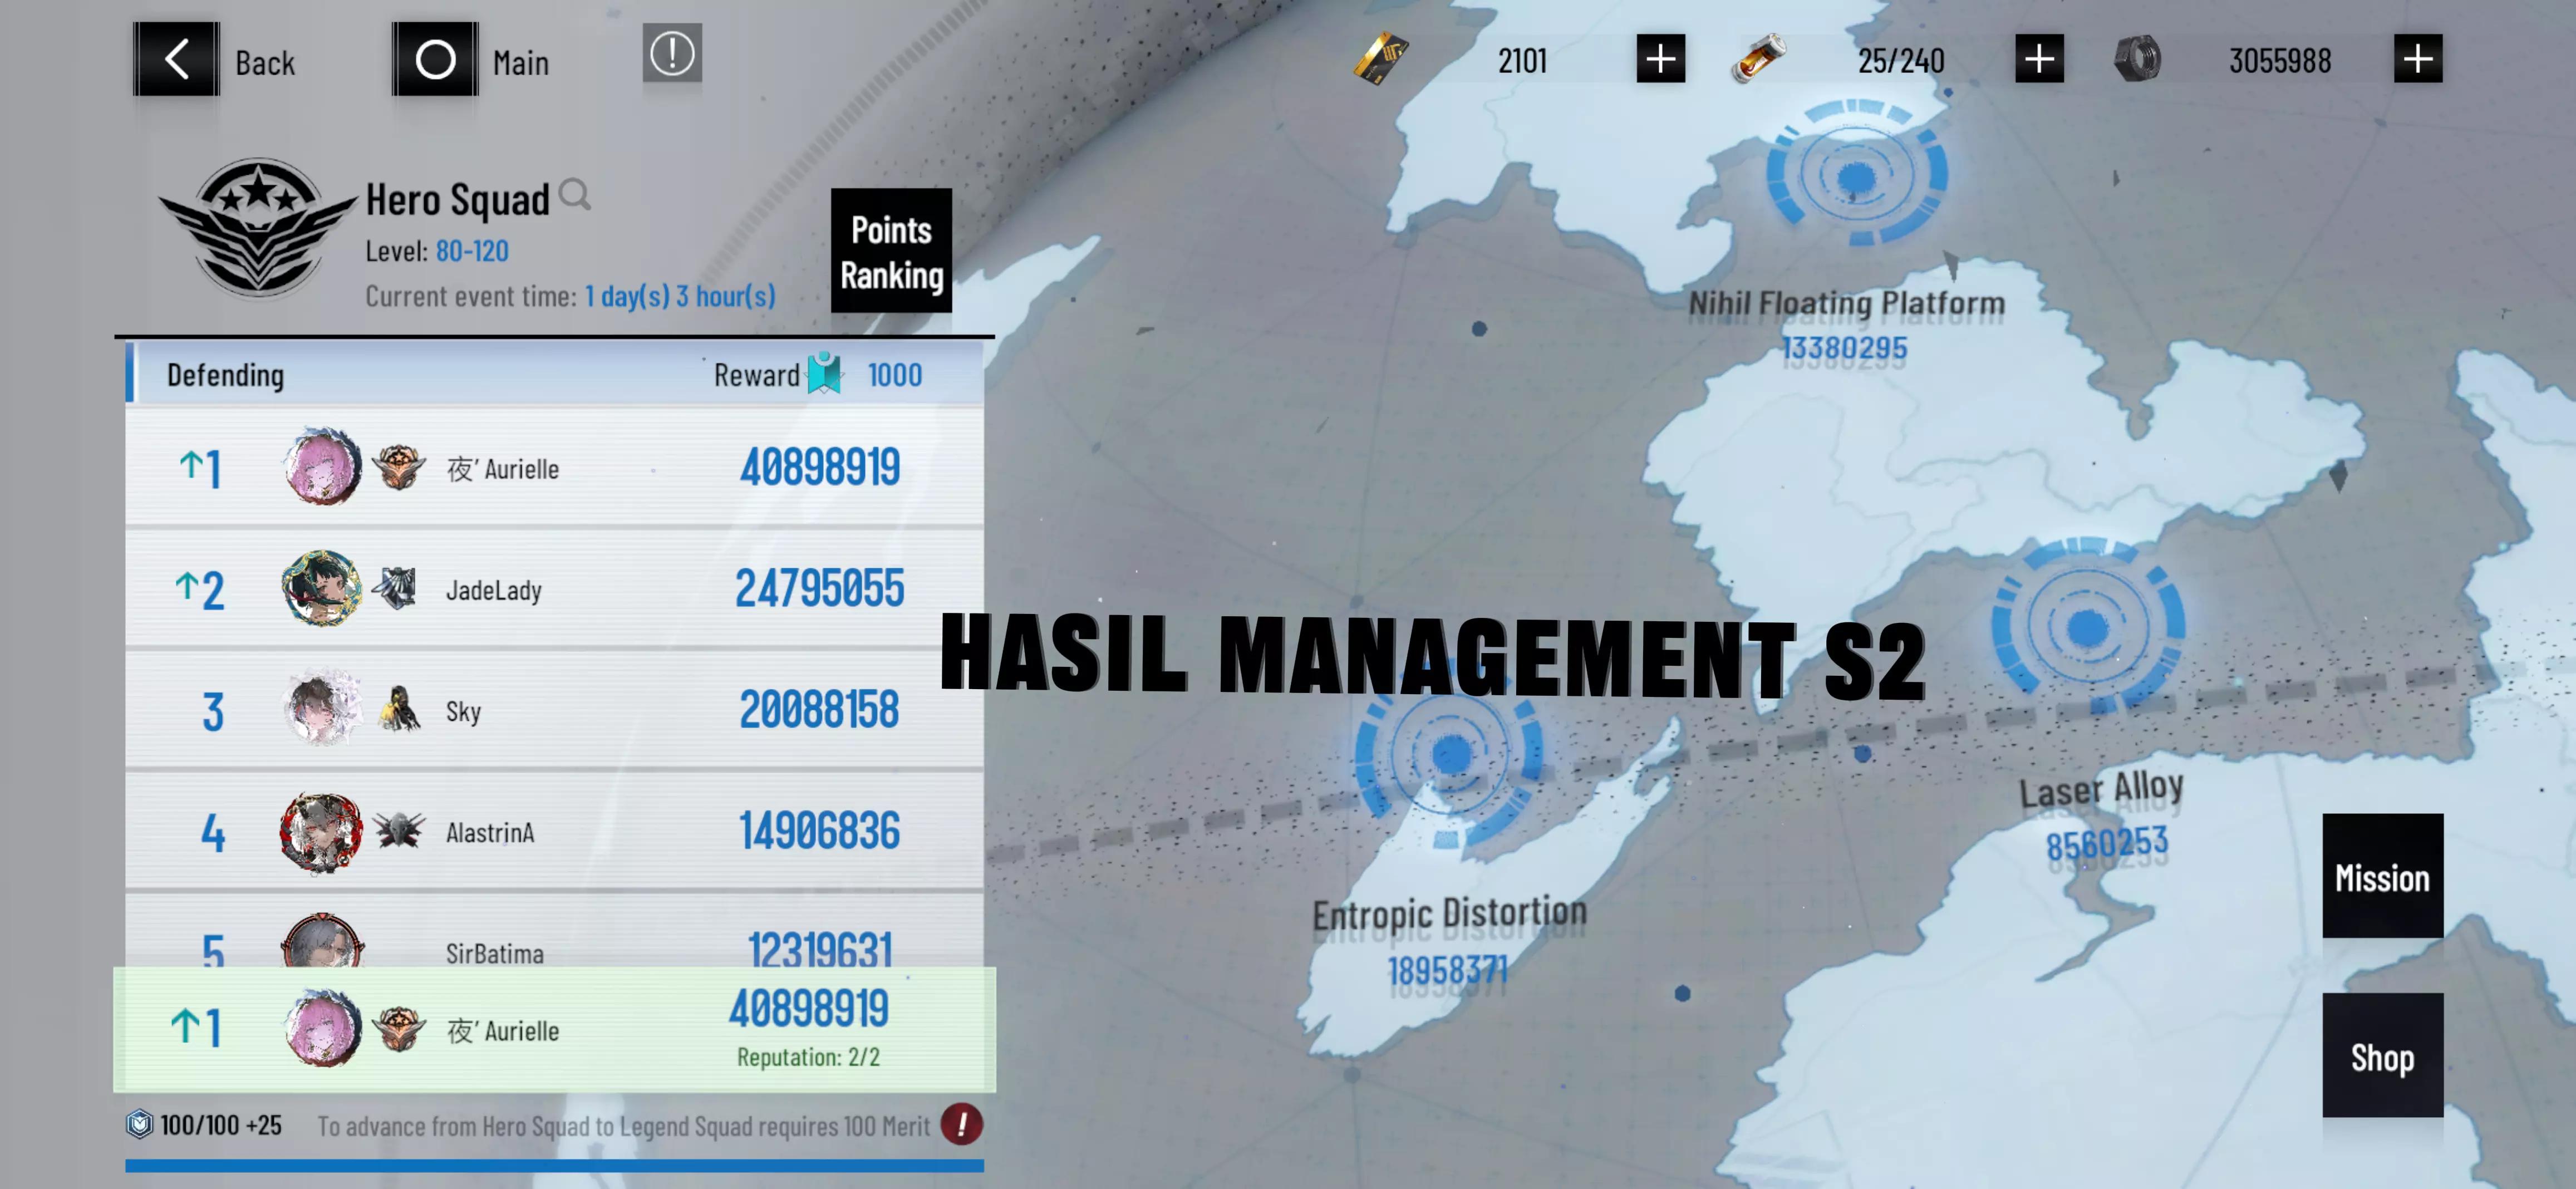Tap score 40898919 in the first ranking row
Screen dimensions: 2576x1189
pyautogui.click(x=820, y=467)
